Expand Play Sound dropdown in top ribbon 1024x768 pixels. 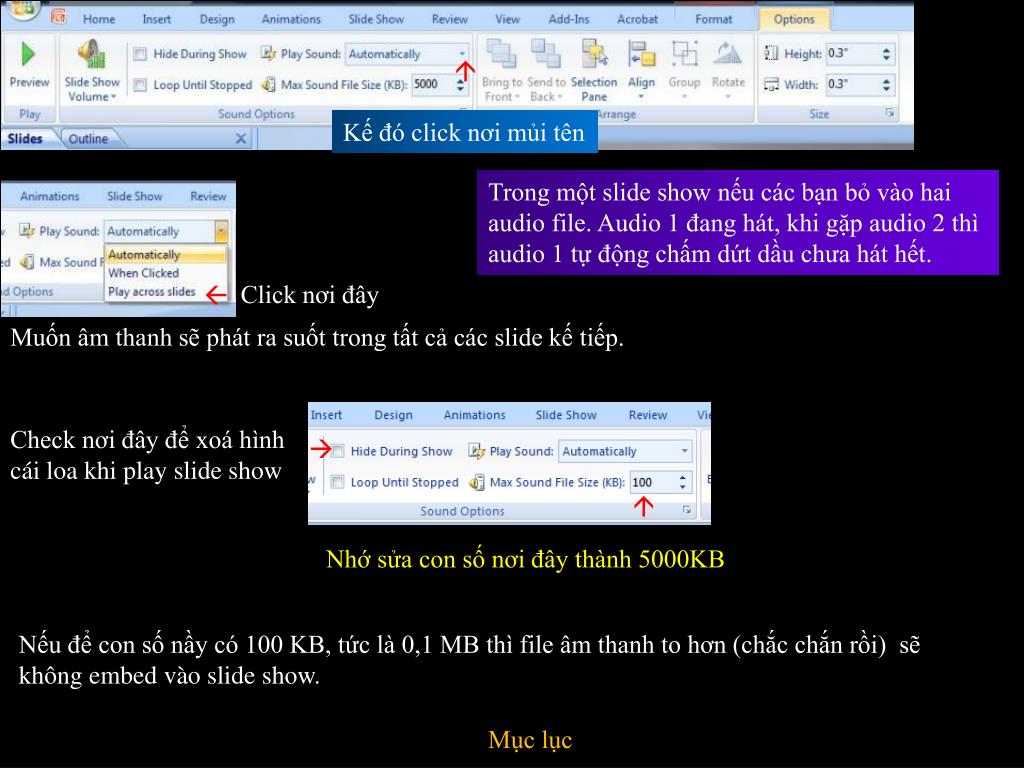click(x=462, y=54)
